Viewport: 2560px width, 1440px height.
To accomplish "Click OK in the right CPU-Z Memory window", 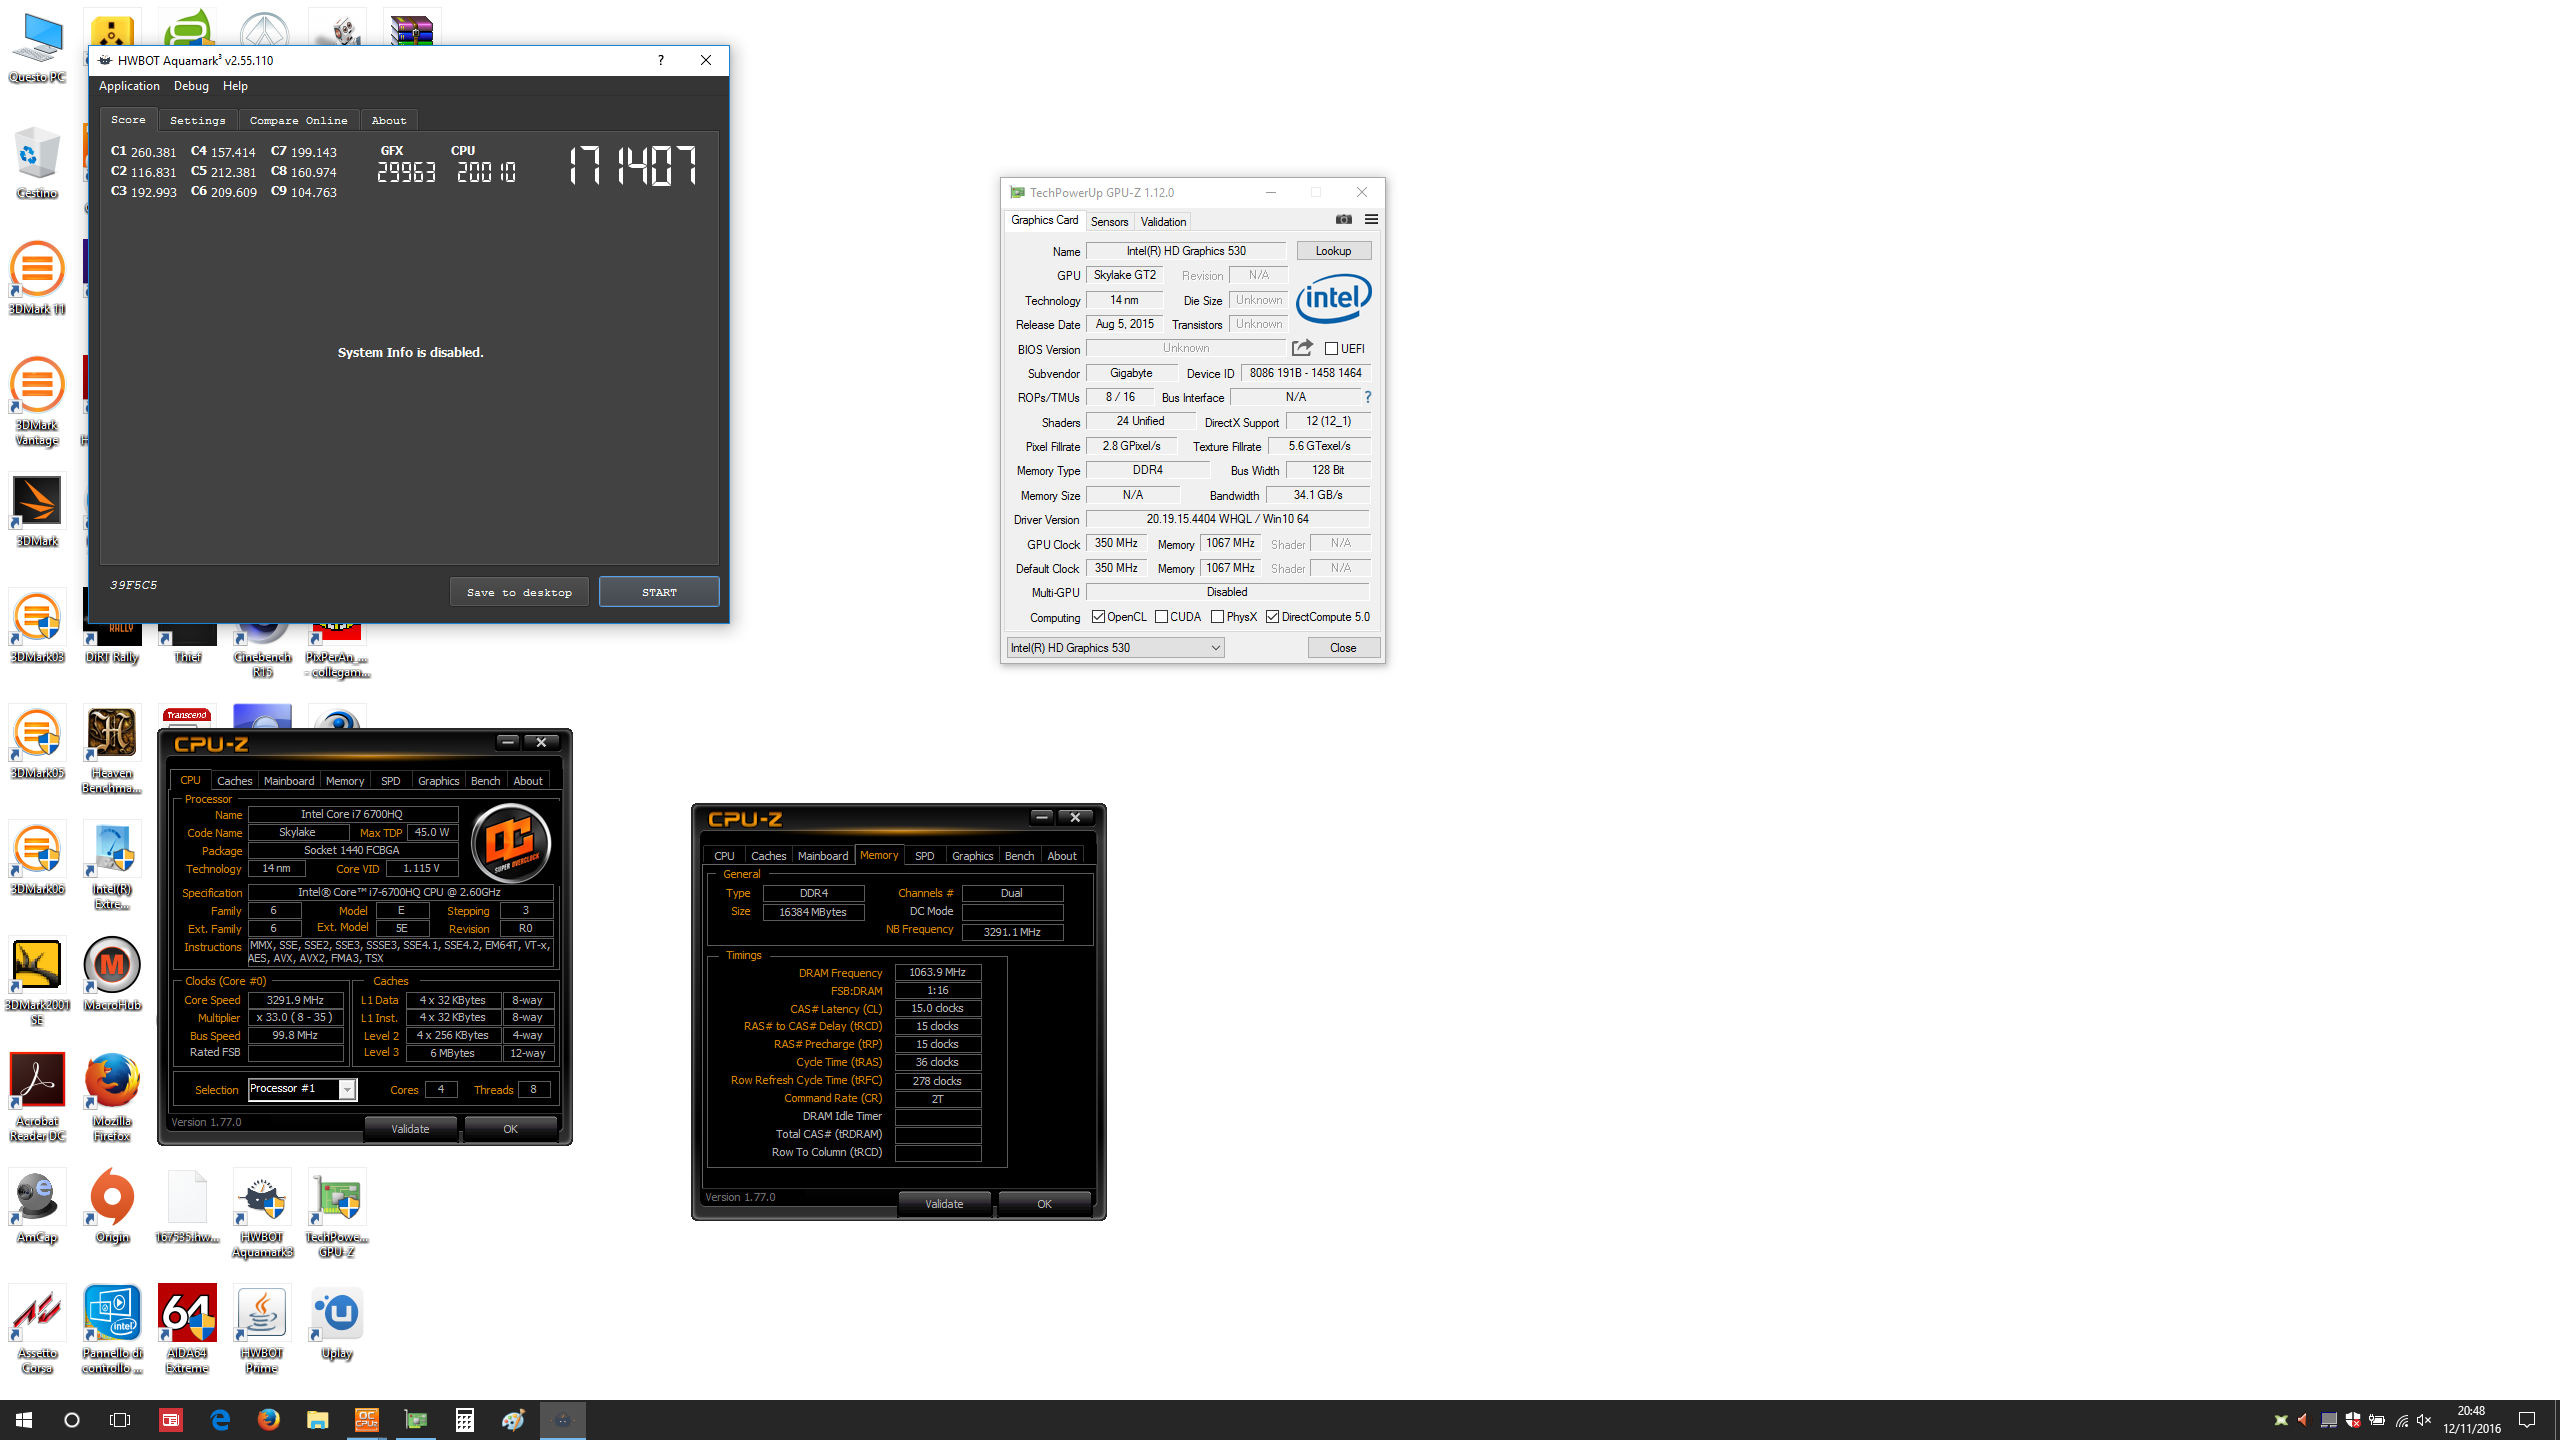I will [1044, 1204].
